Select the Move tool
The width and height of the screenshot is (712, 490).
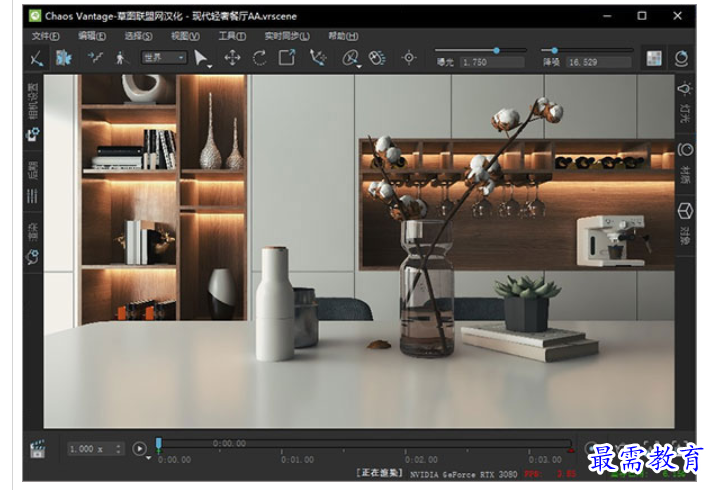(232, 58)
